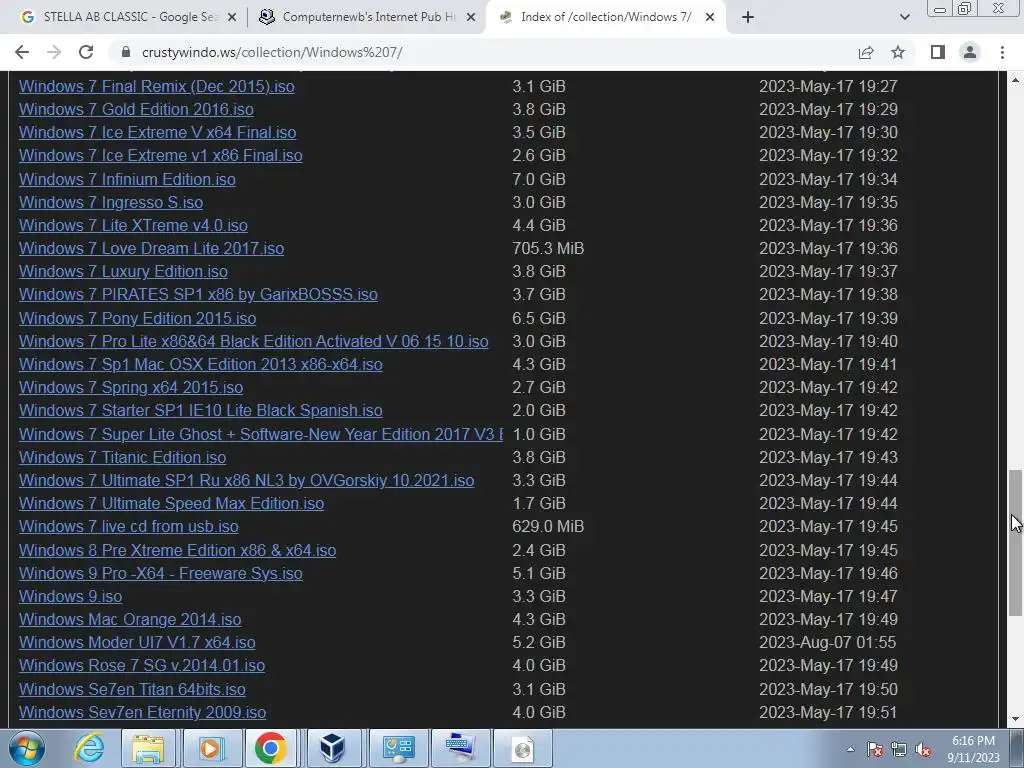The height and width of the screenshot is (768, 1024).
Task: View site security lock info
Action: click(126, 52)
